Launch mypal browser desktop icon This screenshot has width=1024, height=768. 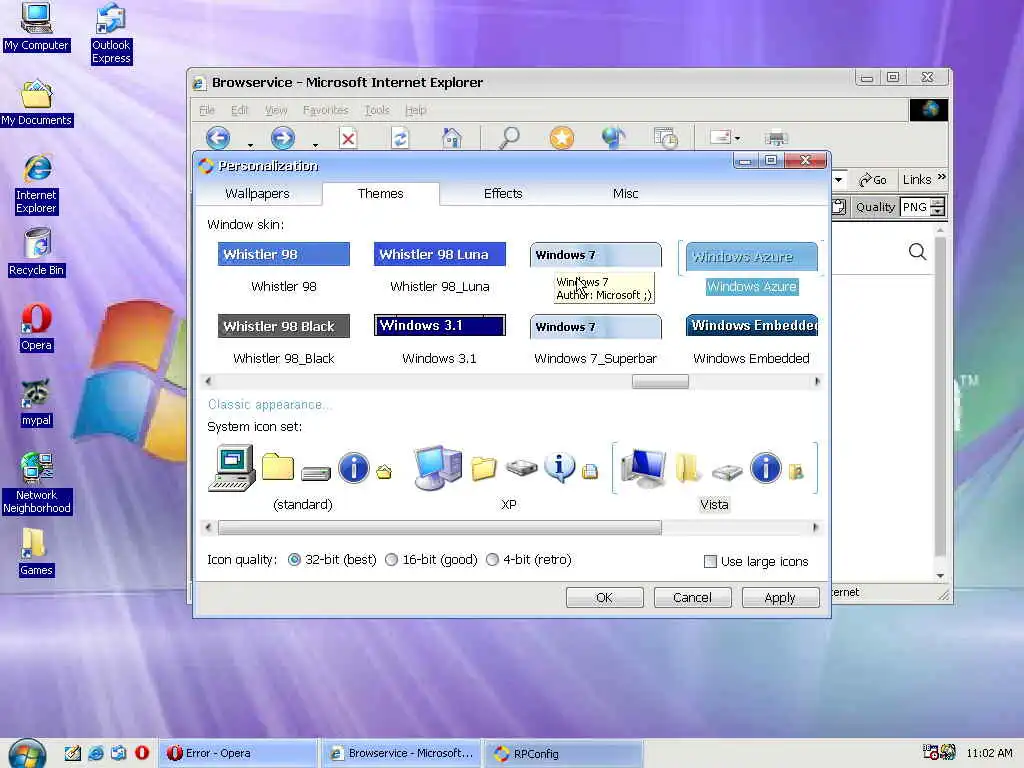tap(36, 402)
